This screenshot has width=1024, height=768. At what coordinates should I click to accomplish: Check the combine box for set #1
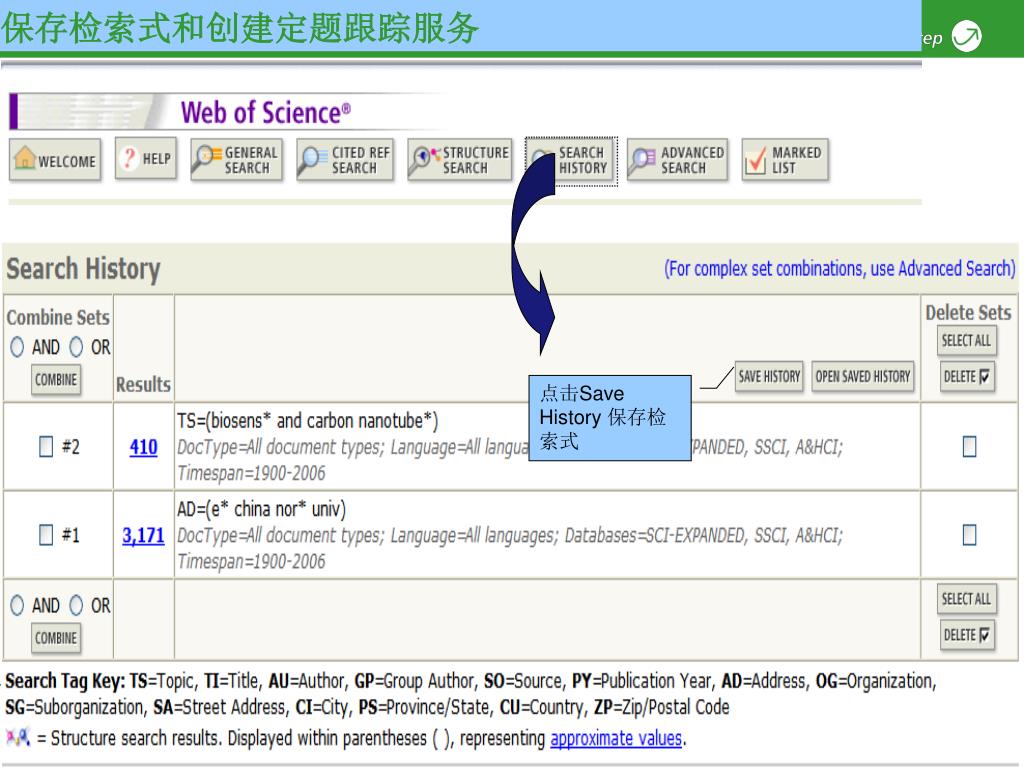(46, 535)
